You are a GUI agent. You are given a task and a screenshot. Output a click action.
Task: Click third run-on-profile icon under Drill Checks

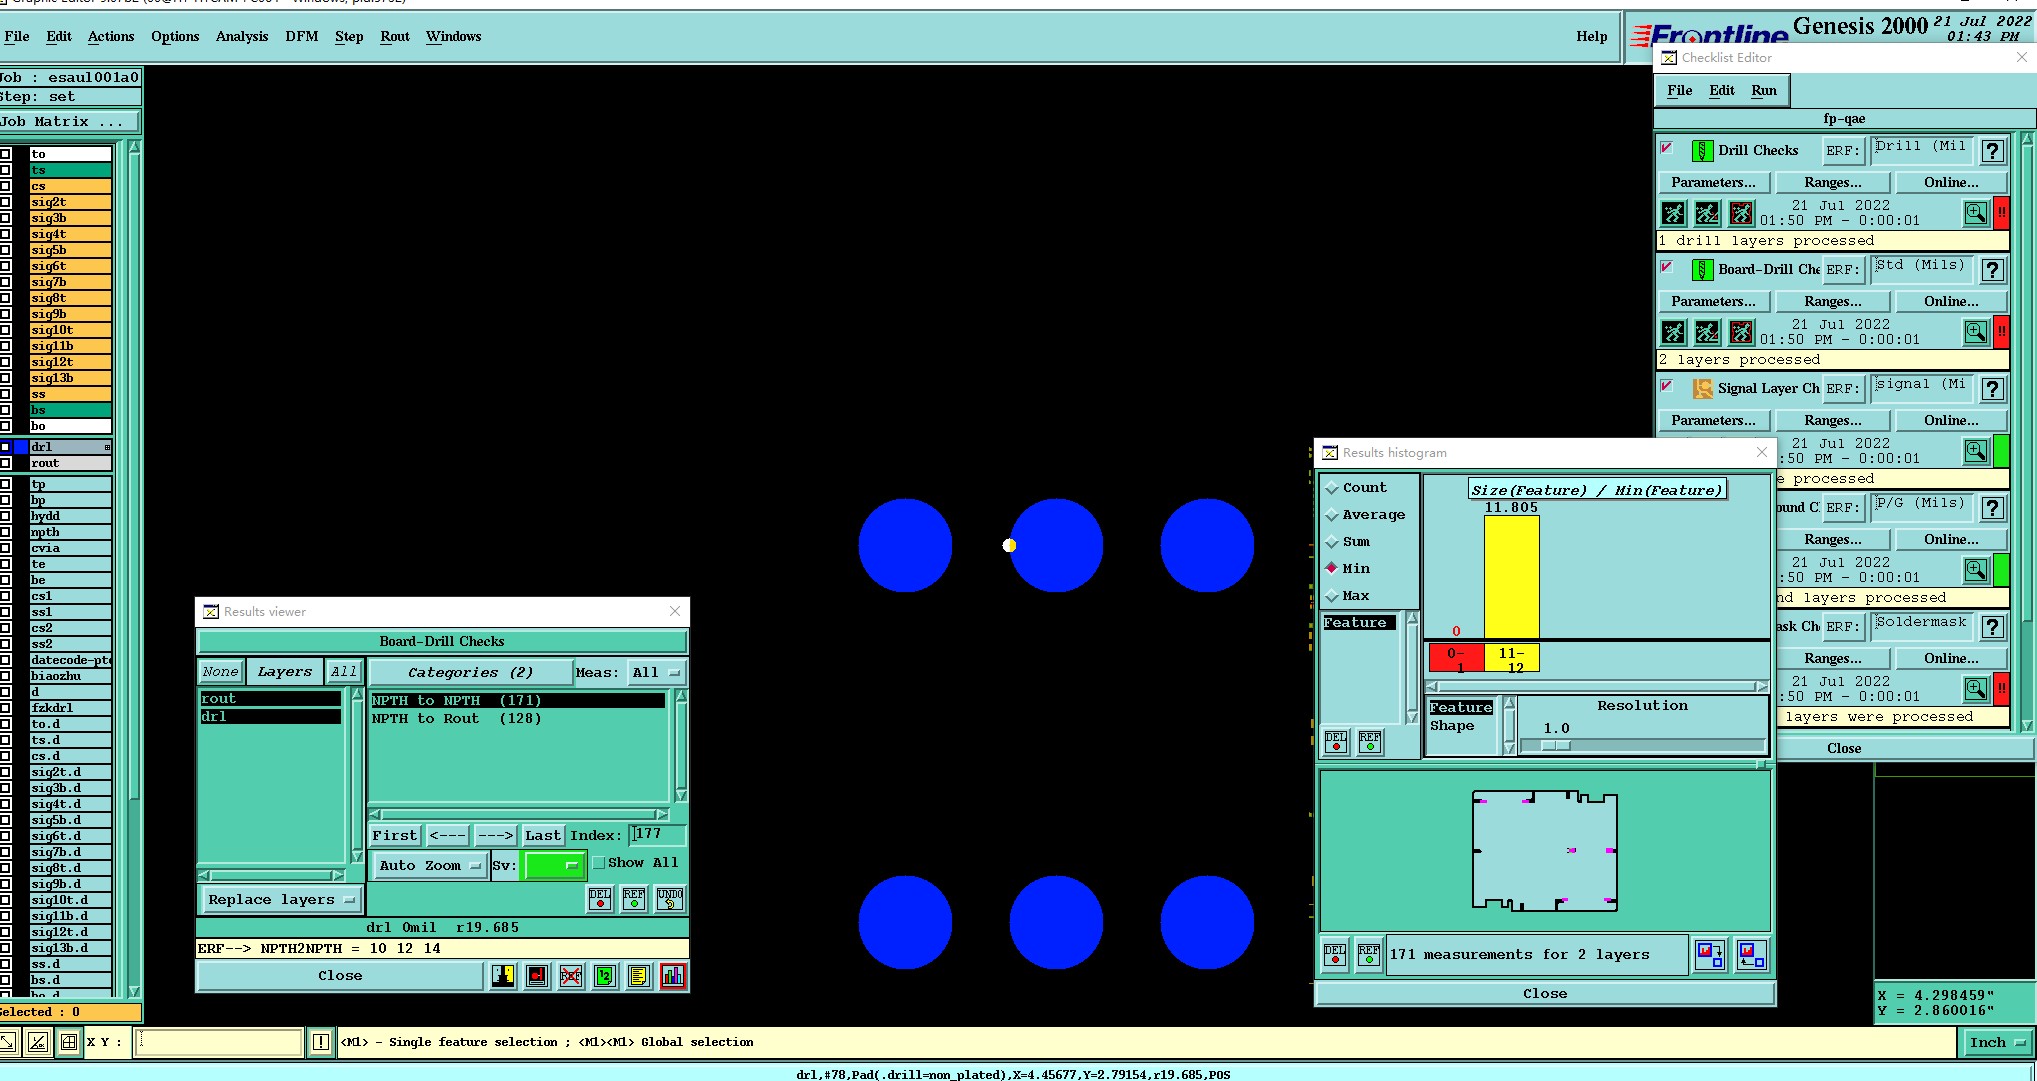[1741, 213]
